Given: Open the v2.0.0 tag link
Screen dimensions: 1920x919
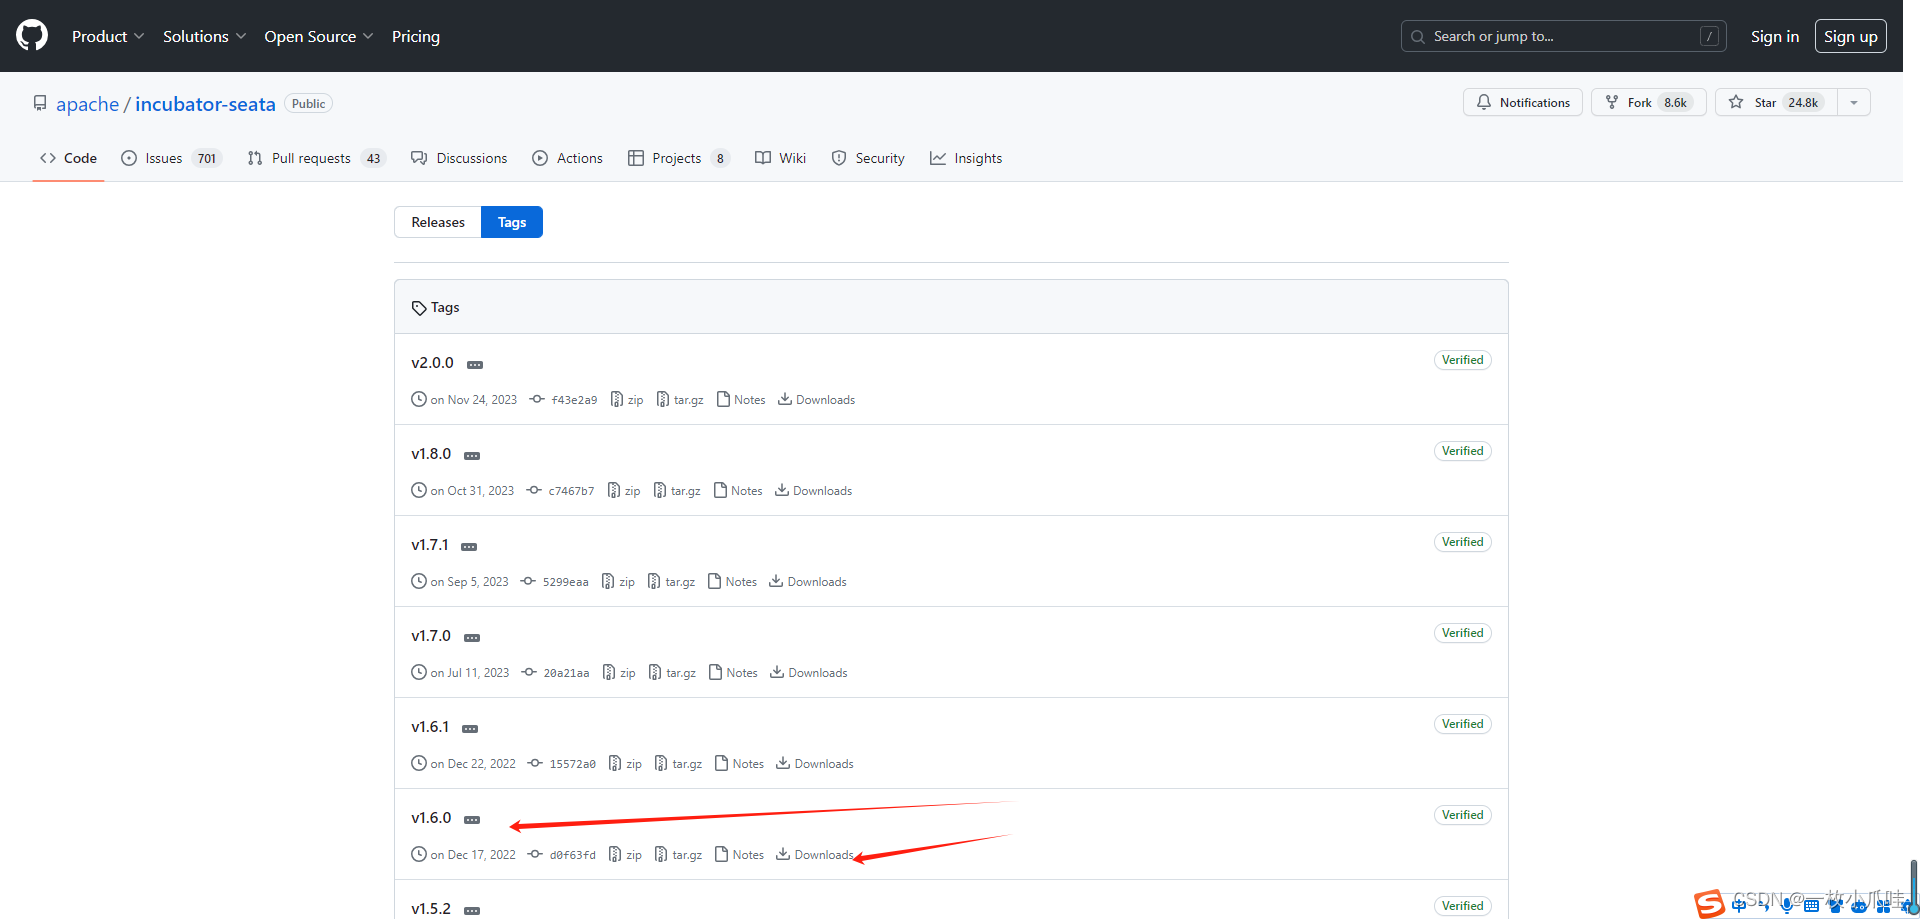Looking at the screenshot, I should 432,363.
